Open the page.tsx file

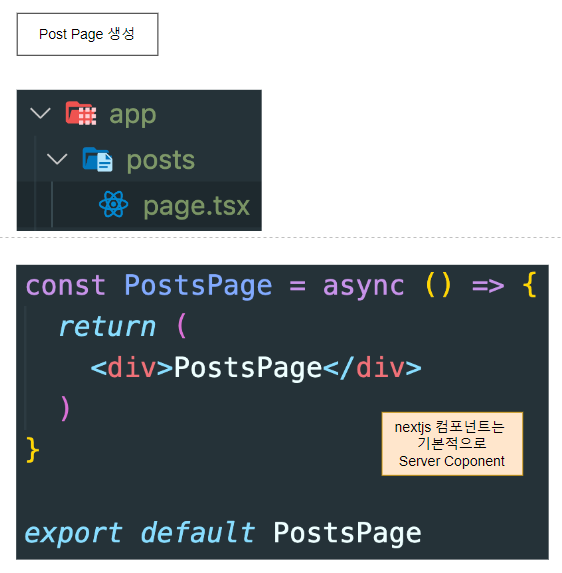coord(197,206)
